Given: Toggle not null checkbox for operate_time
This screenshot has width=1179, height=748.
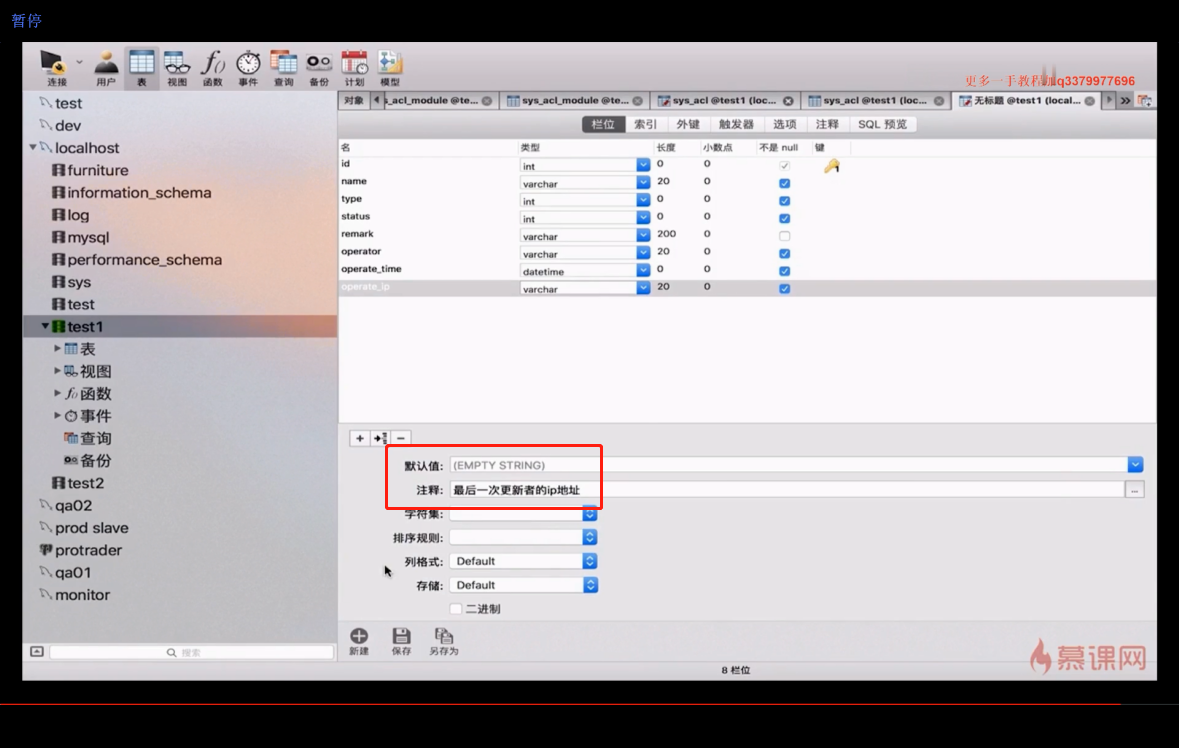Looking at the screenshot, I should point(784,271).
